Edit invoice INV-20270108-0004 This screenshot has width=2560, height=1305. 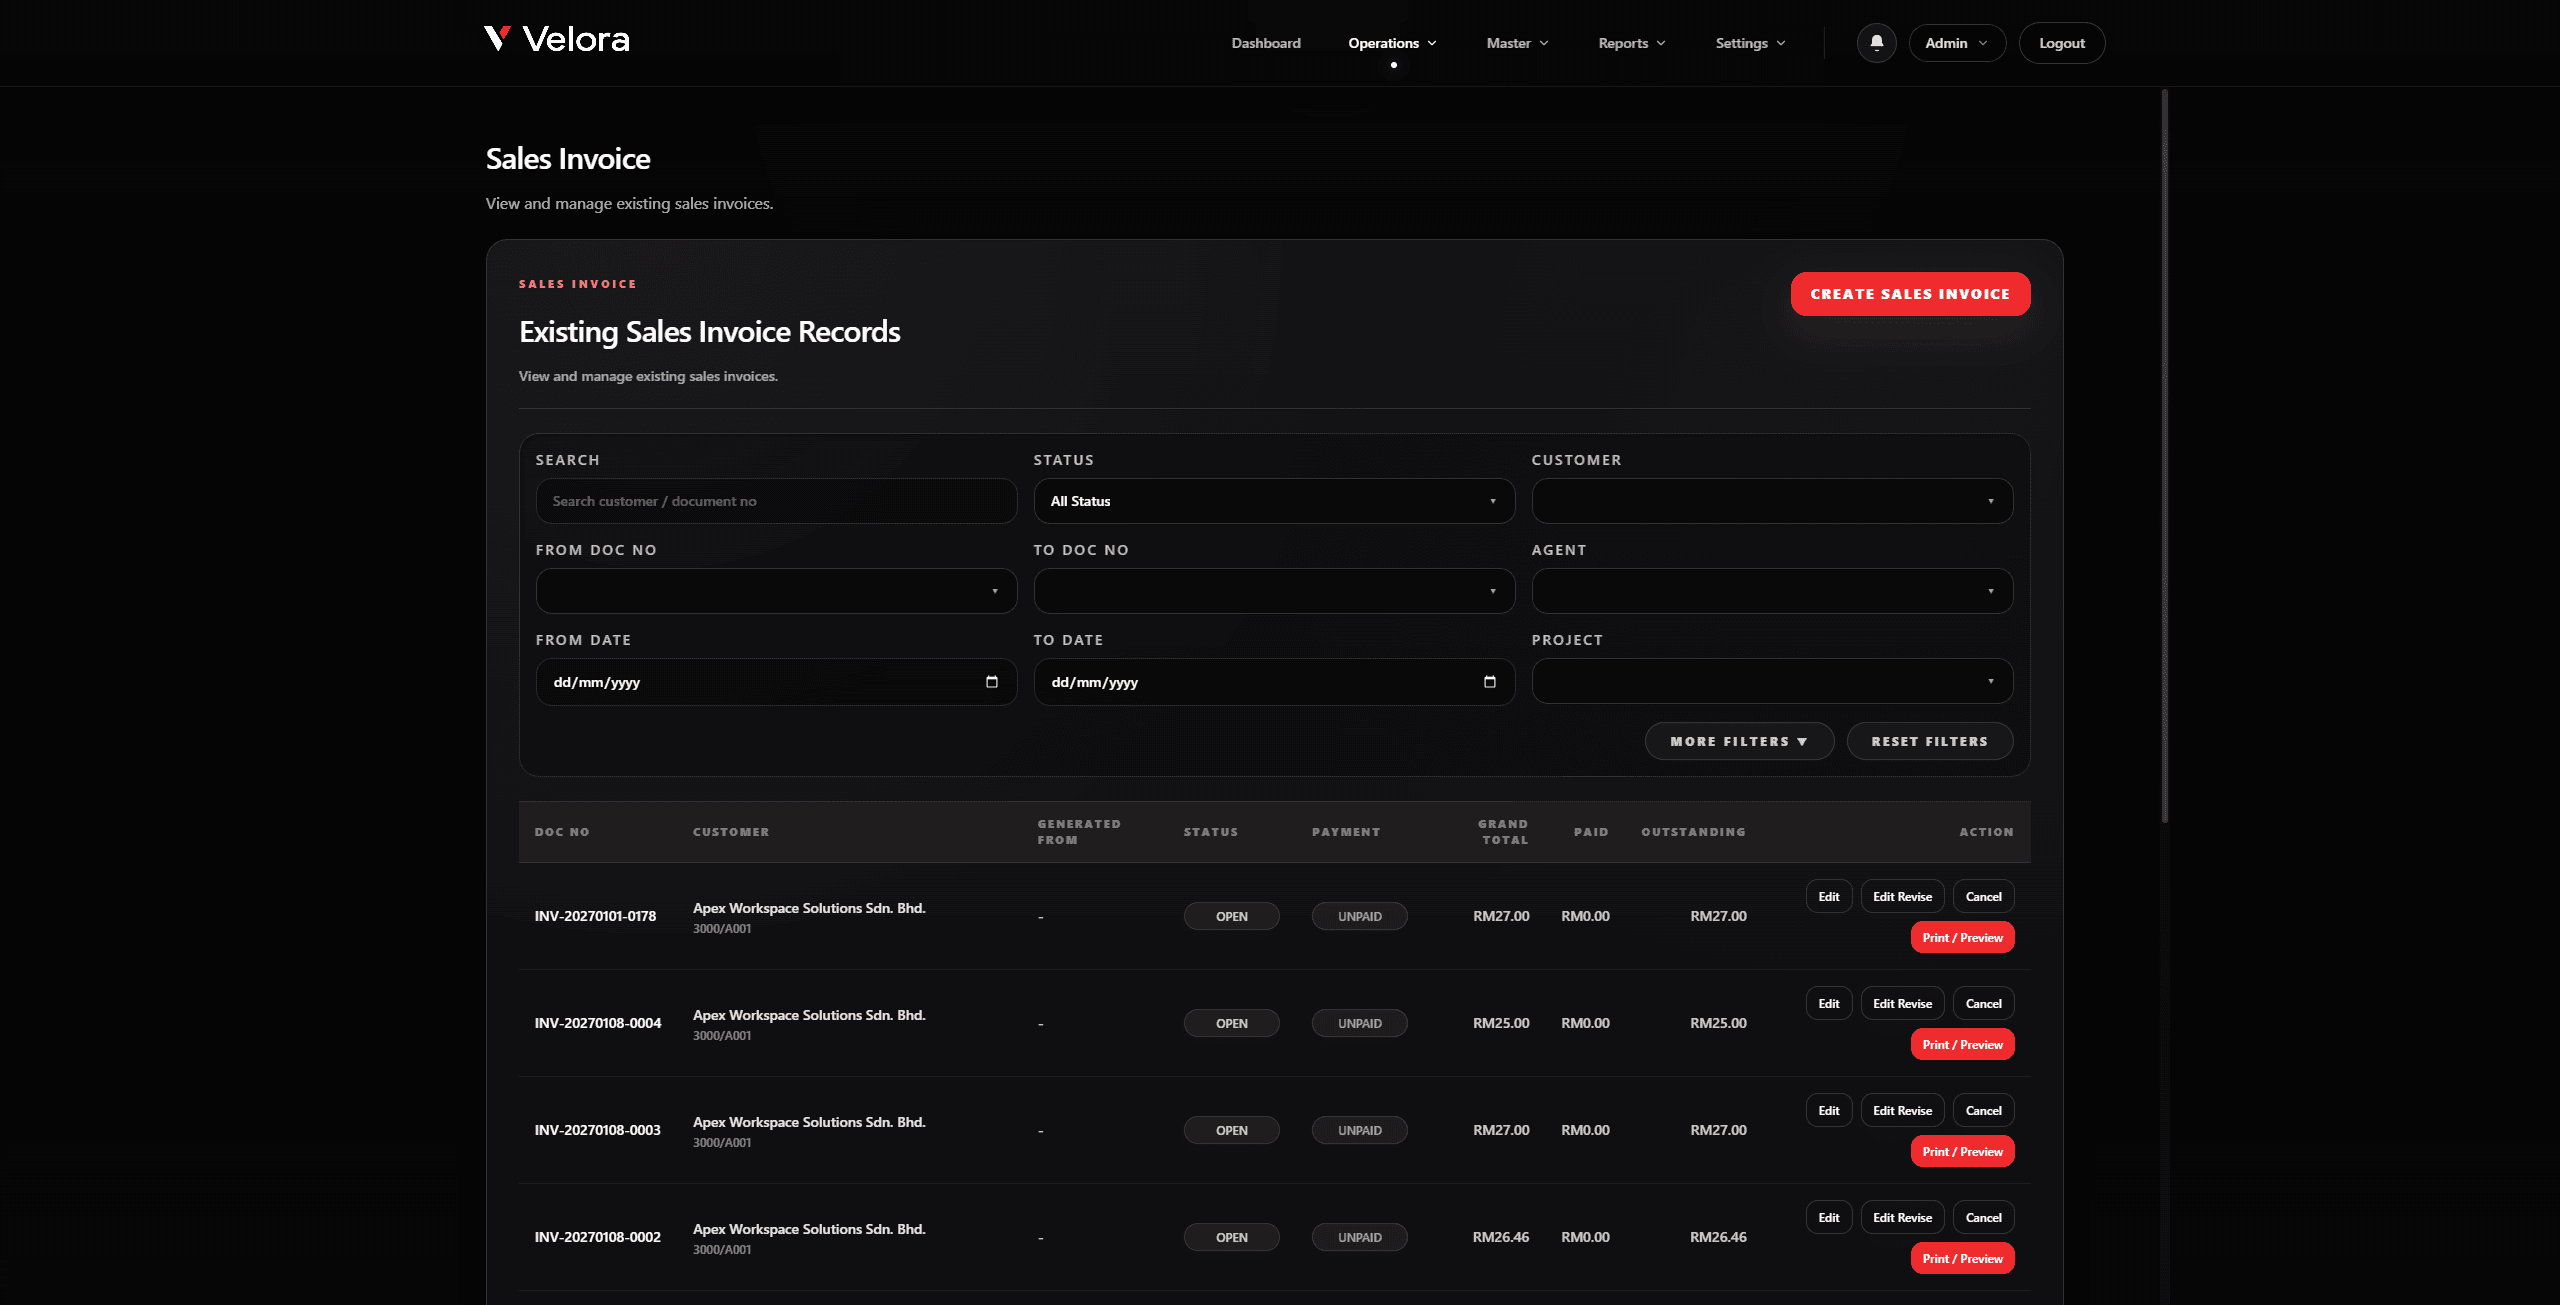click(x=1829, y=1003)
